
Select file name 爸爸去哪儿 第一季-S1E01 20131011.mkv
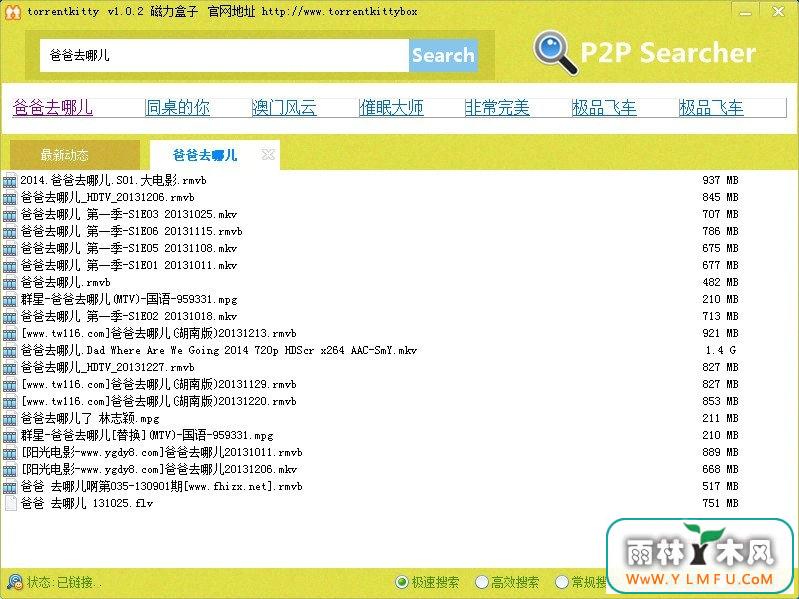[x=129, y=265]
